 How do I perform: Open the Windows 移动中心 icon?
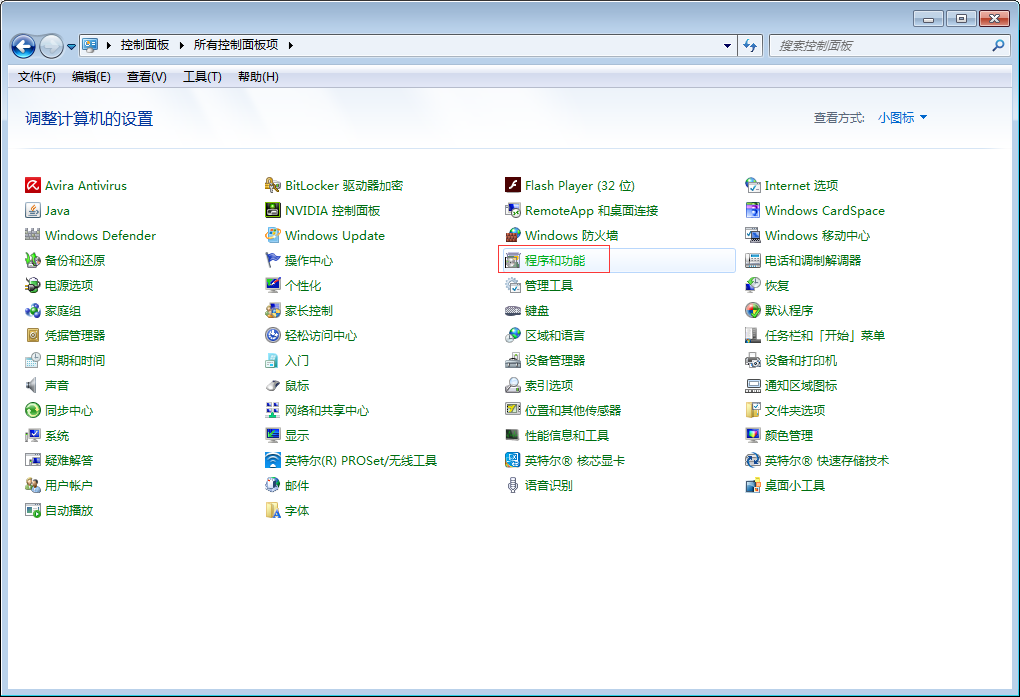(x=753, y=235)
